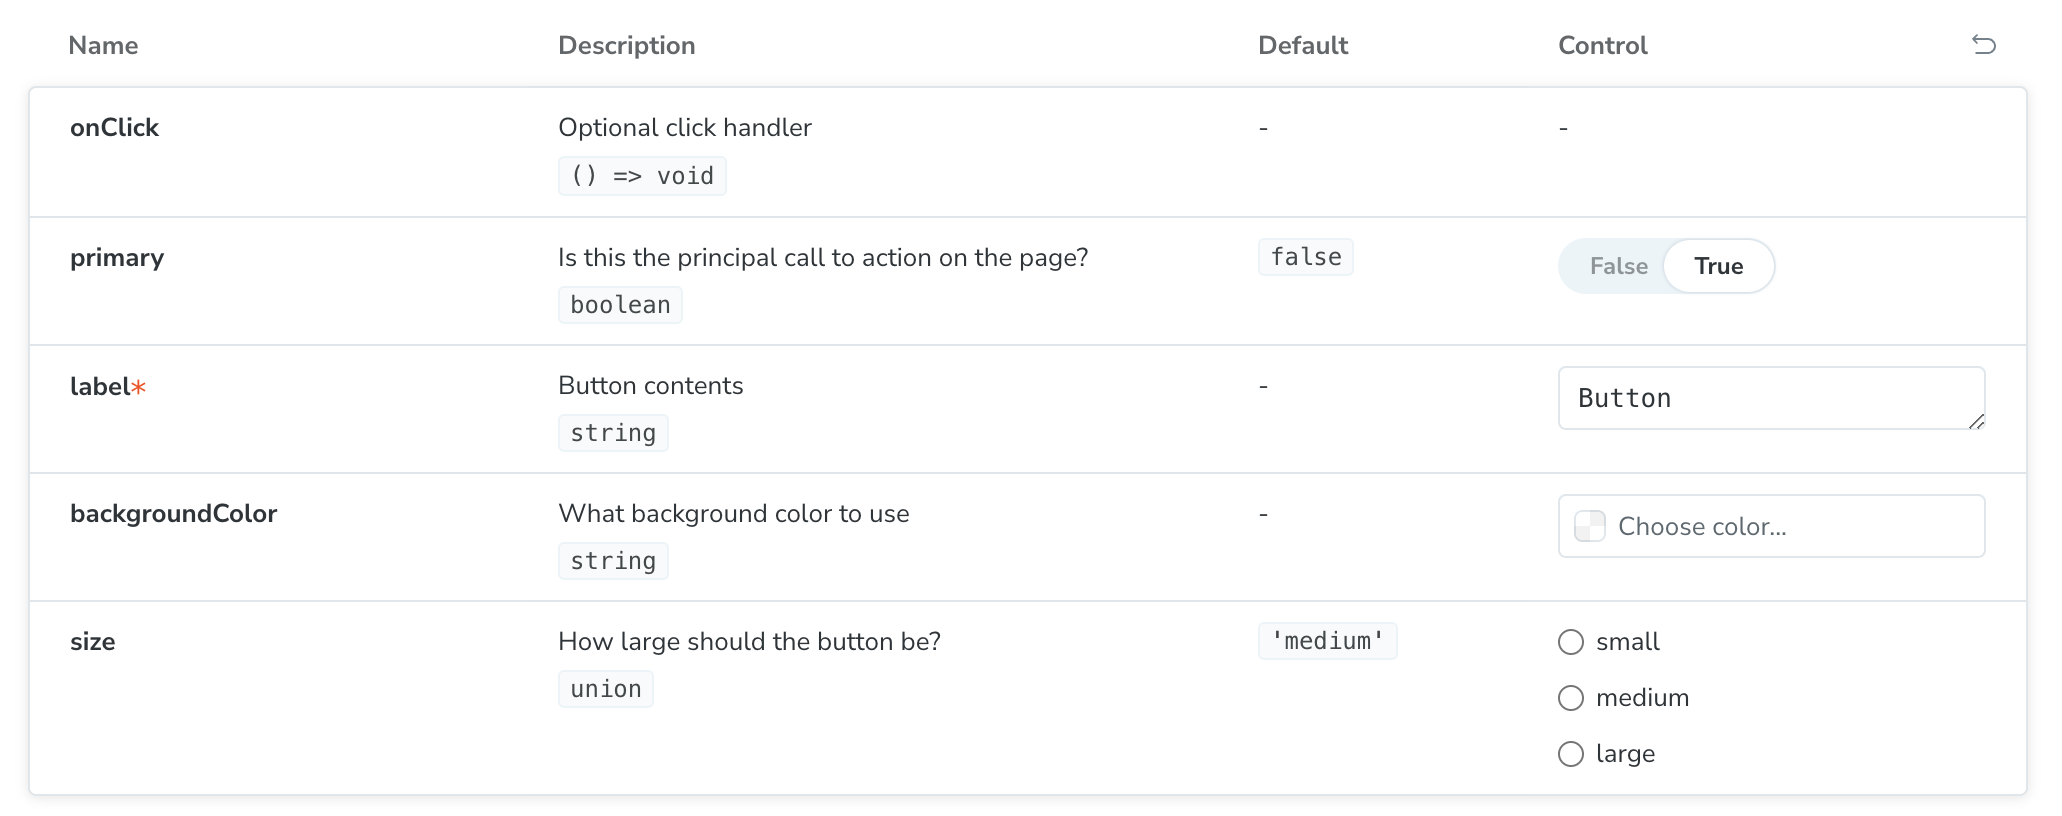Image resolution: width=2062 pixels, height=816 pixels.
Task: Click the boolean type badge for primary
Action: coord(620,305)
